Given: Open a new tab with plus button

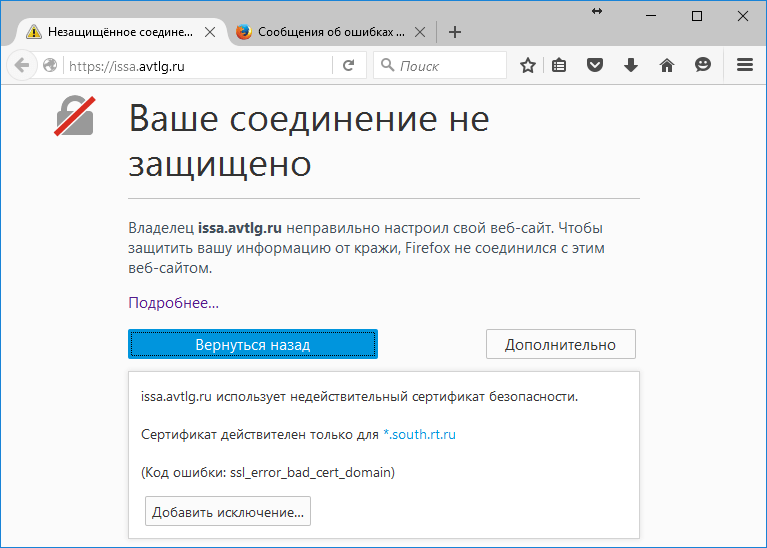Looking at the screenshot, I should click(455, 32).
